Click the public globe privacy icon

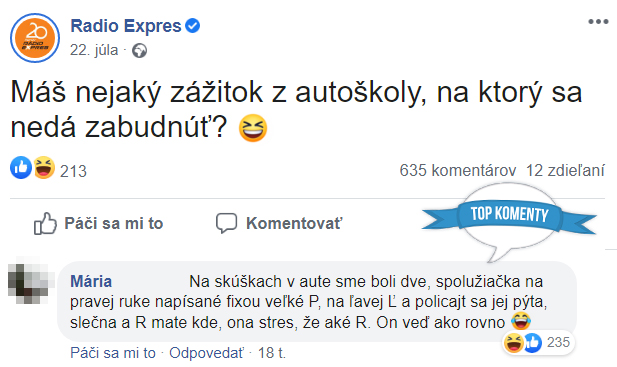coord(139,51)
